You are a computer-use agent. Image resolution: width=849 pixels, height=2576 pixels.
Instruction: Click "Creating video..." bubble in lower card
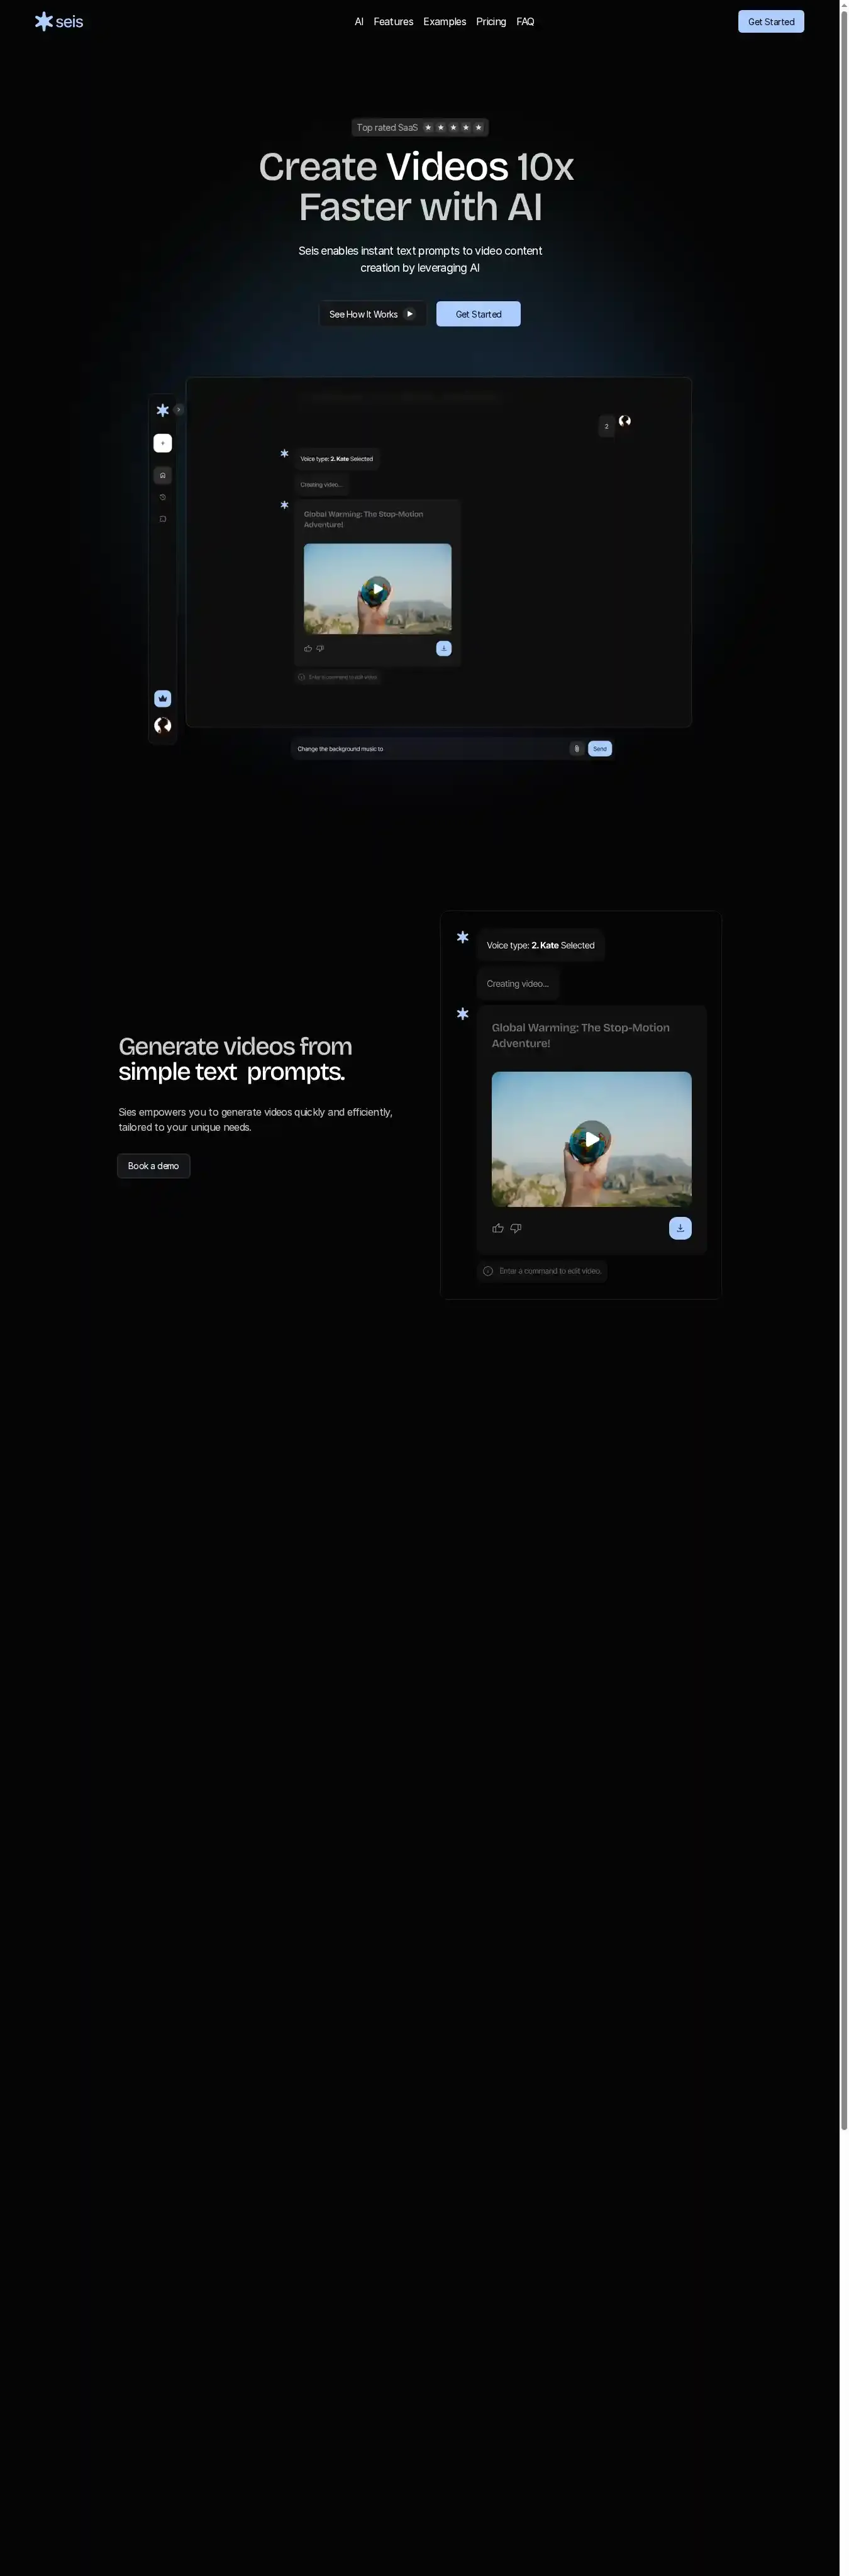[517, 984]
